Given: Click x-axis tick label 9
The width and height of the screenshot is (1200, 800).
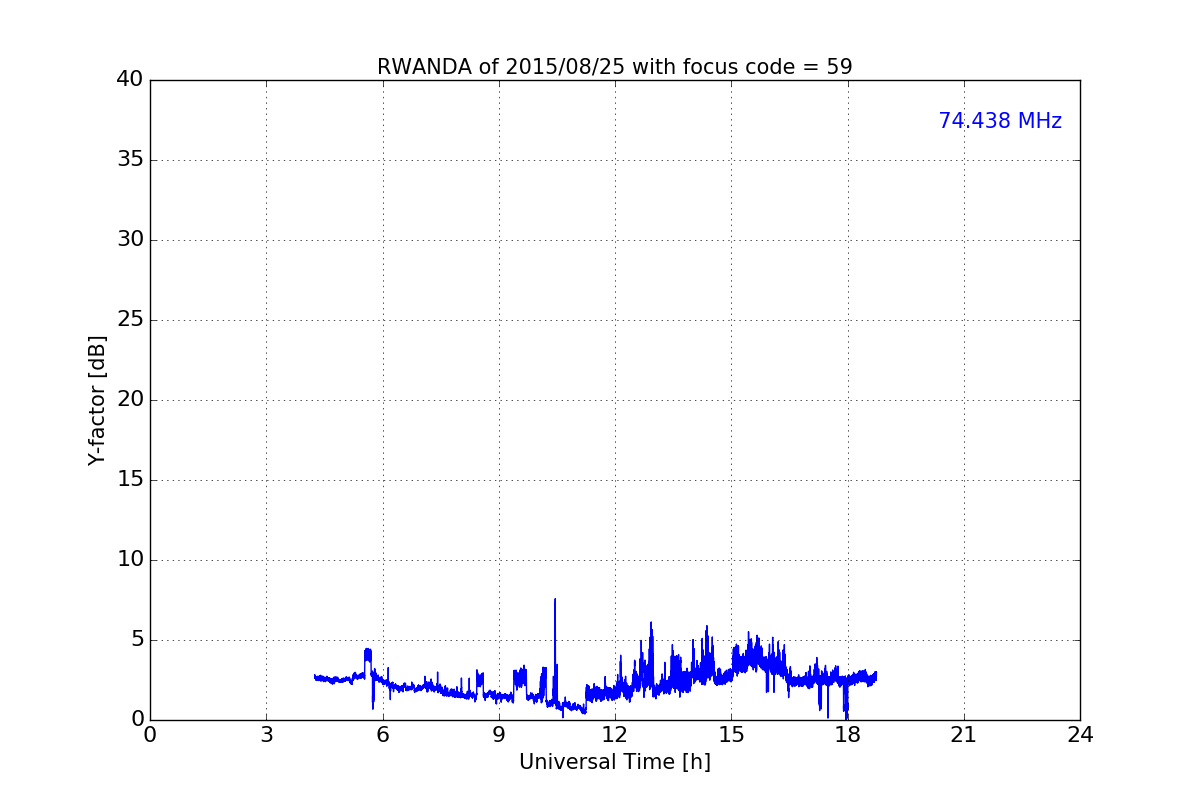Looking at the screenshot, I should point(499,735).
